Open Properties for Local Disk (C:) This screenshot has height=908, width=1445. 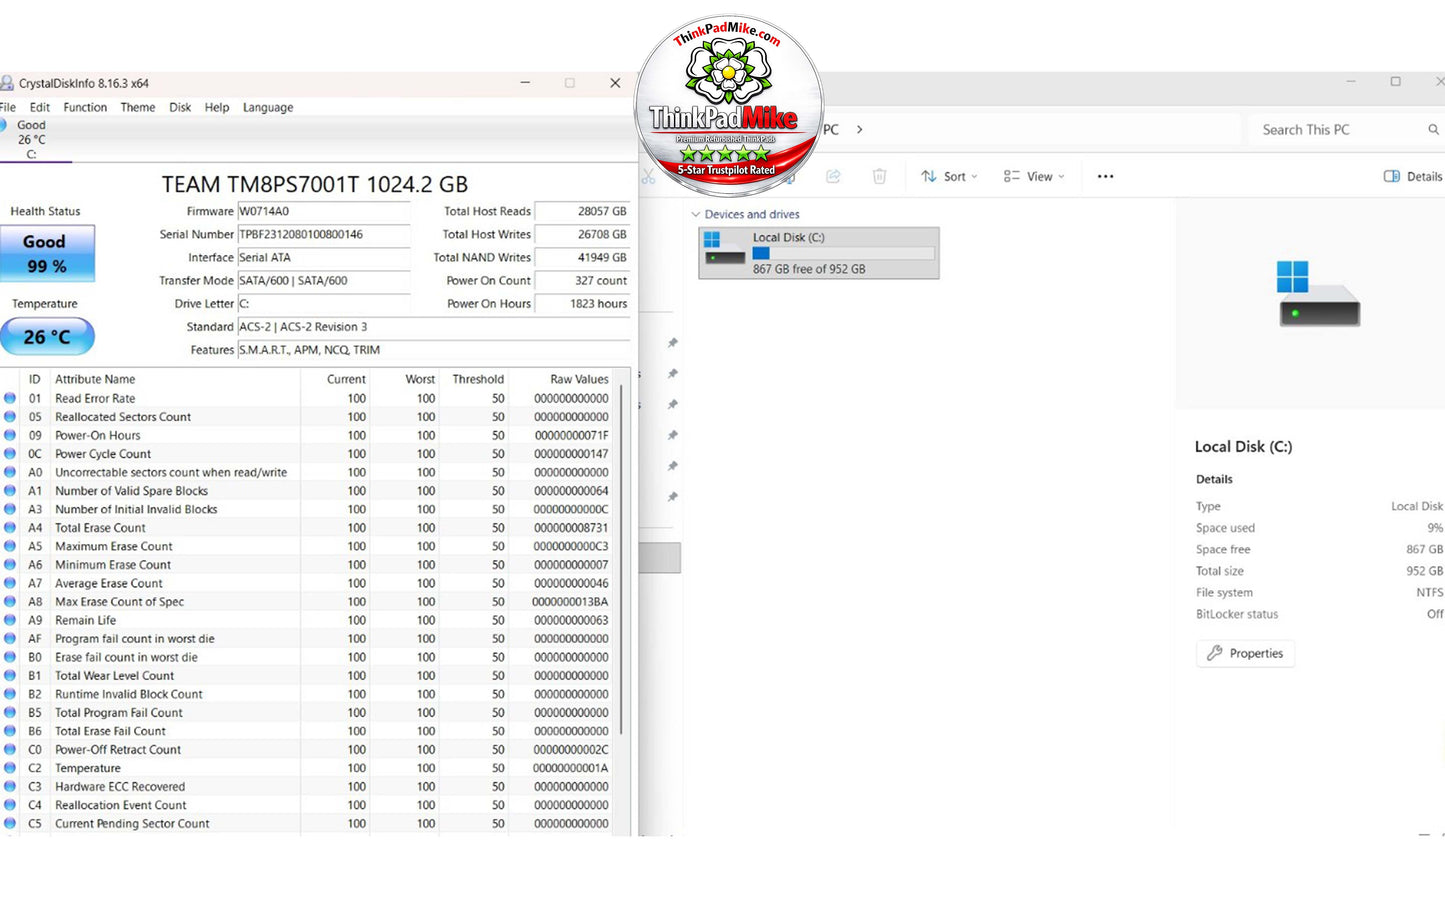coord(1245,653)
